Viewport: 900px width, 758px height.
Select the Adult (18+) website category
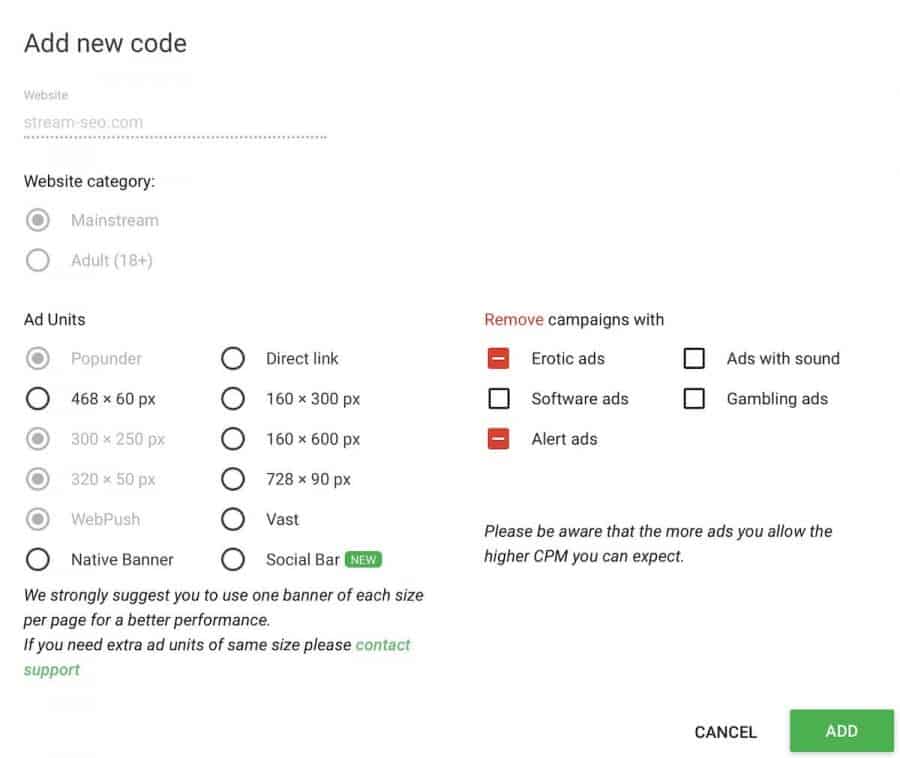pos(37,261)
